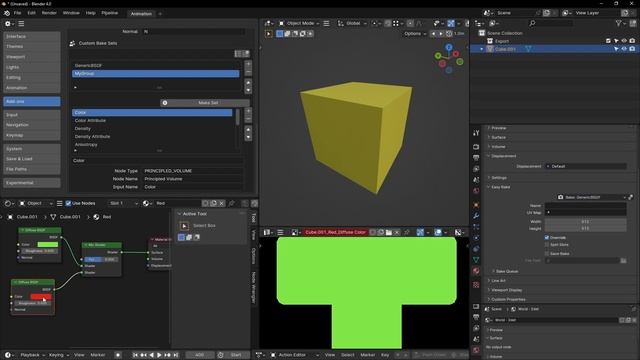Screen dimensions: 640x360
Task: Open the Render properties tab icon
Action: pyautogui.click(x=476, y=147)
